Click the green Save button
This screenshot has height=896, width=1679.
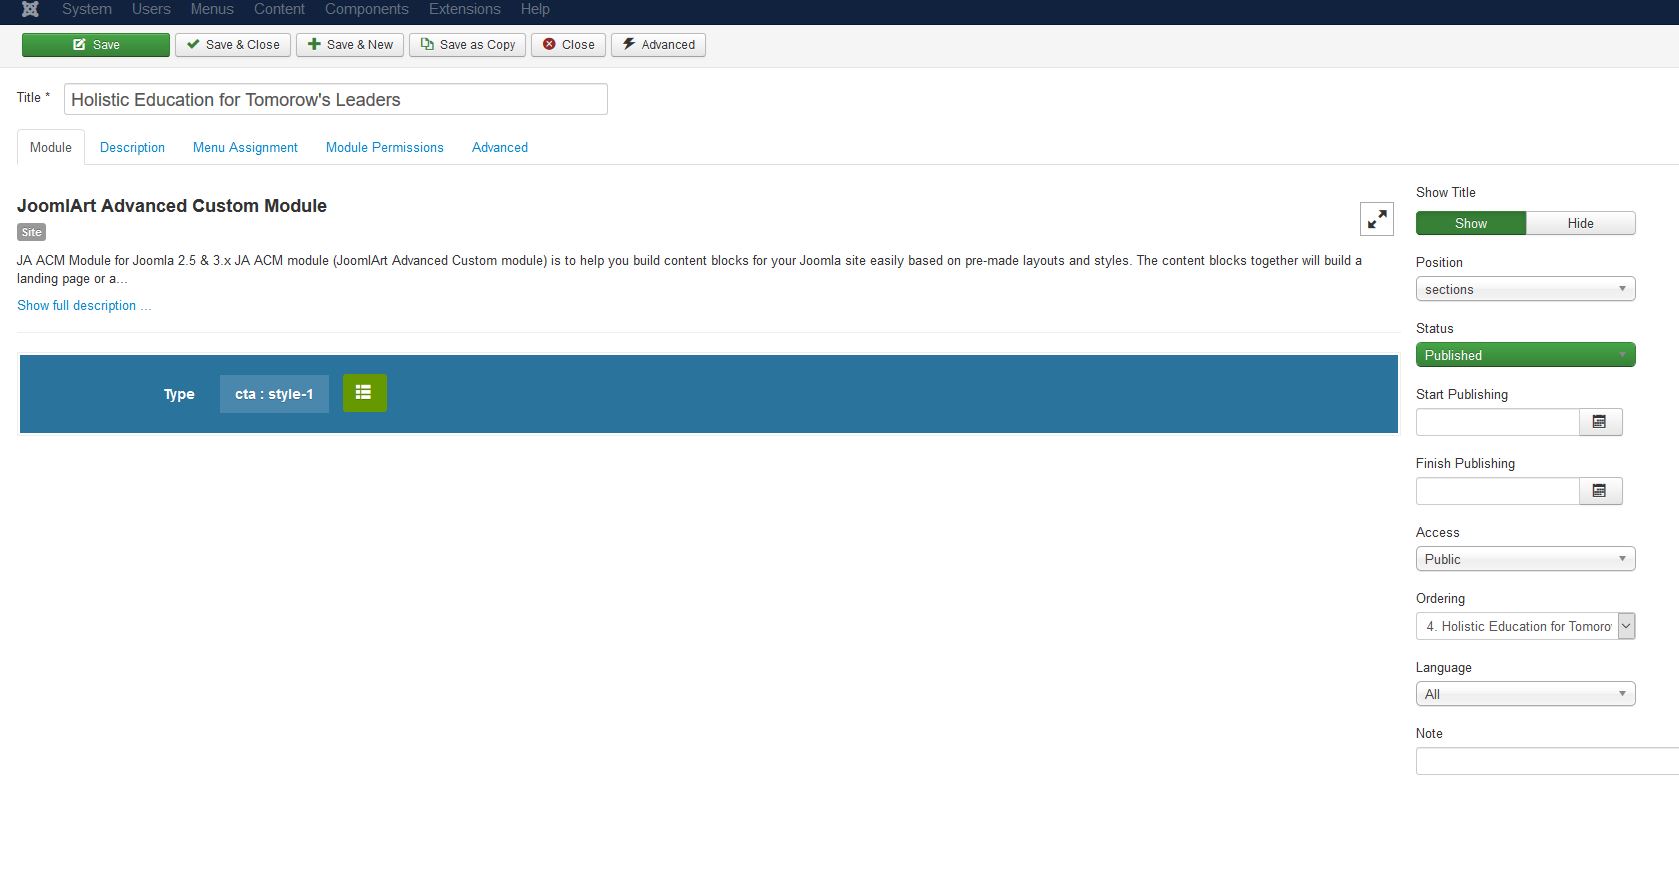point(96,45)
